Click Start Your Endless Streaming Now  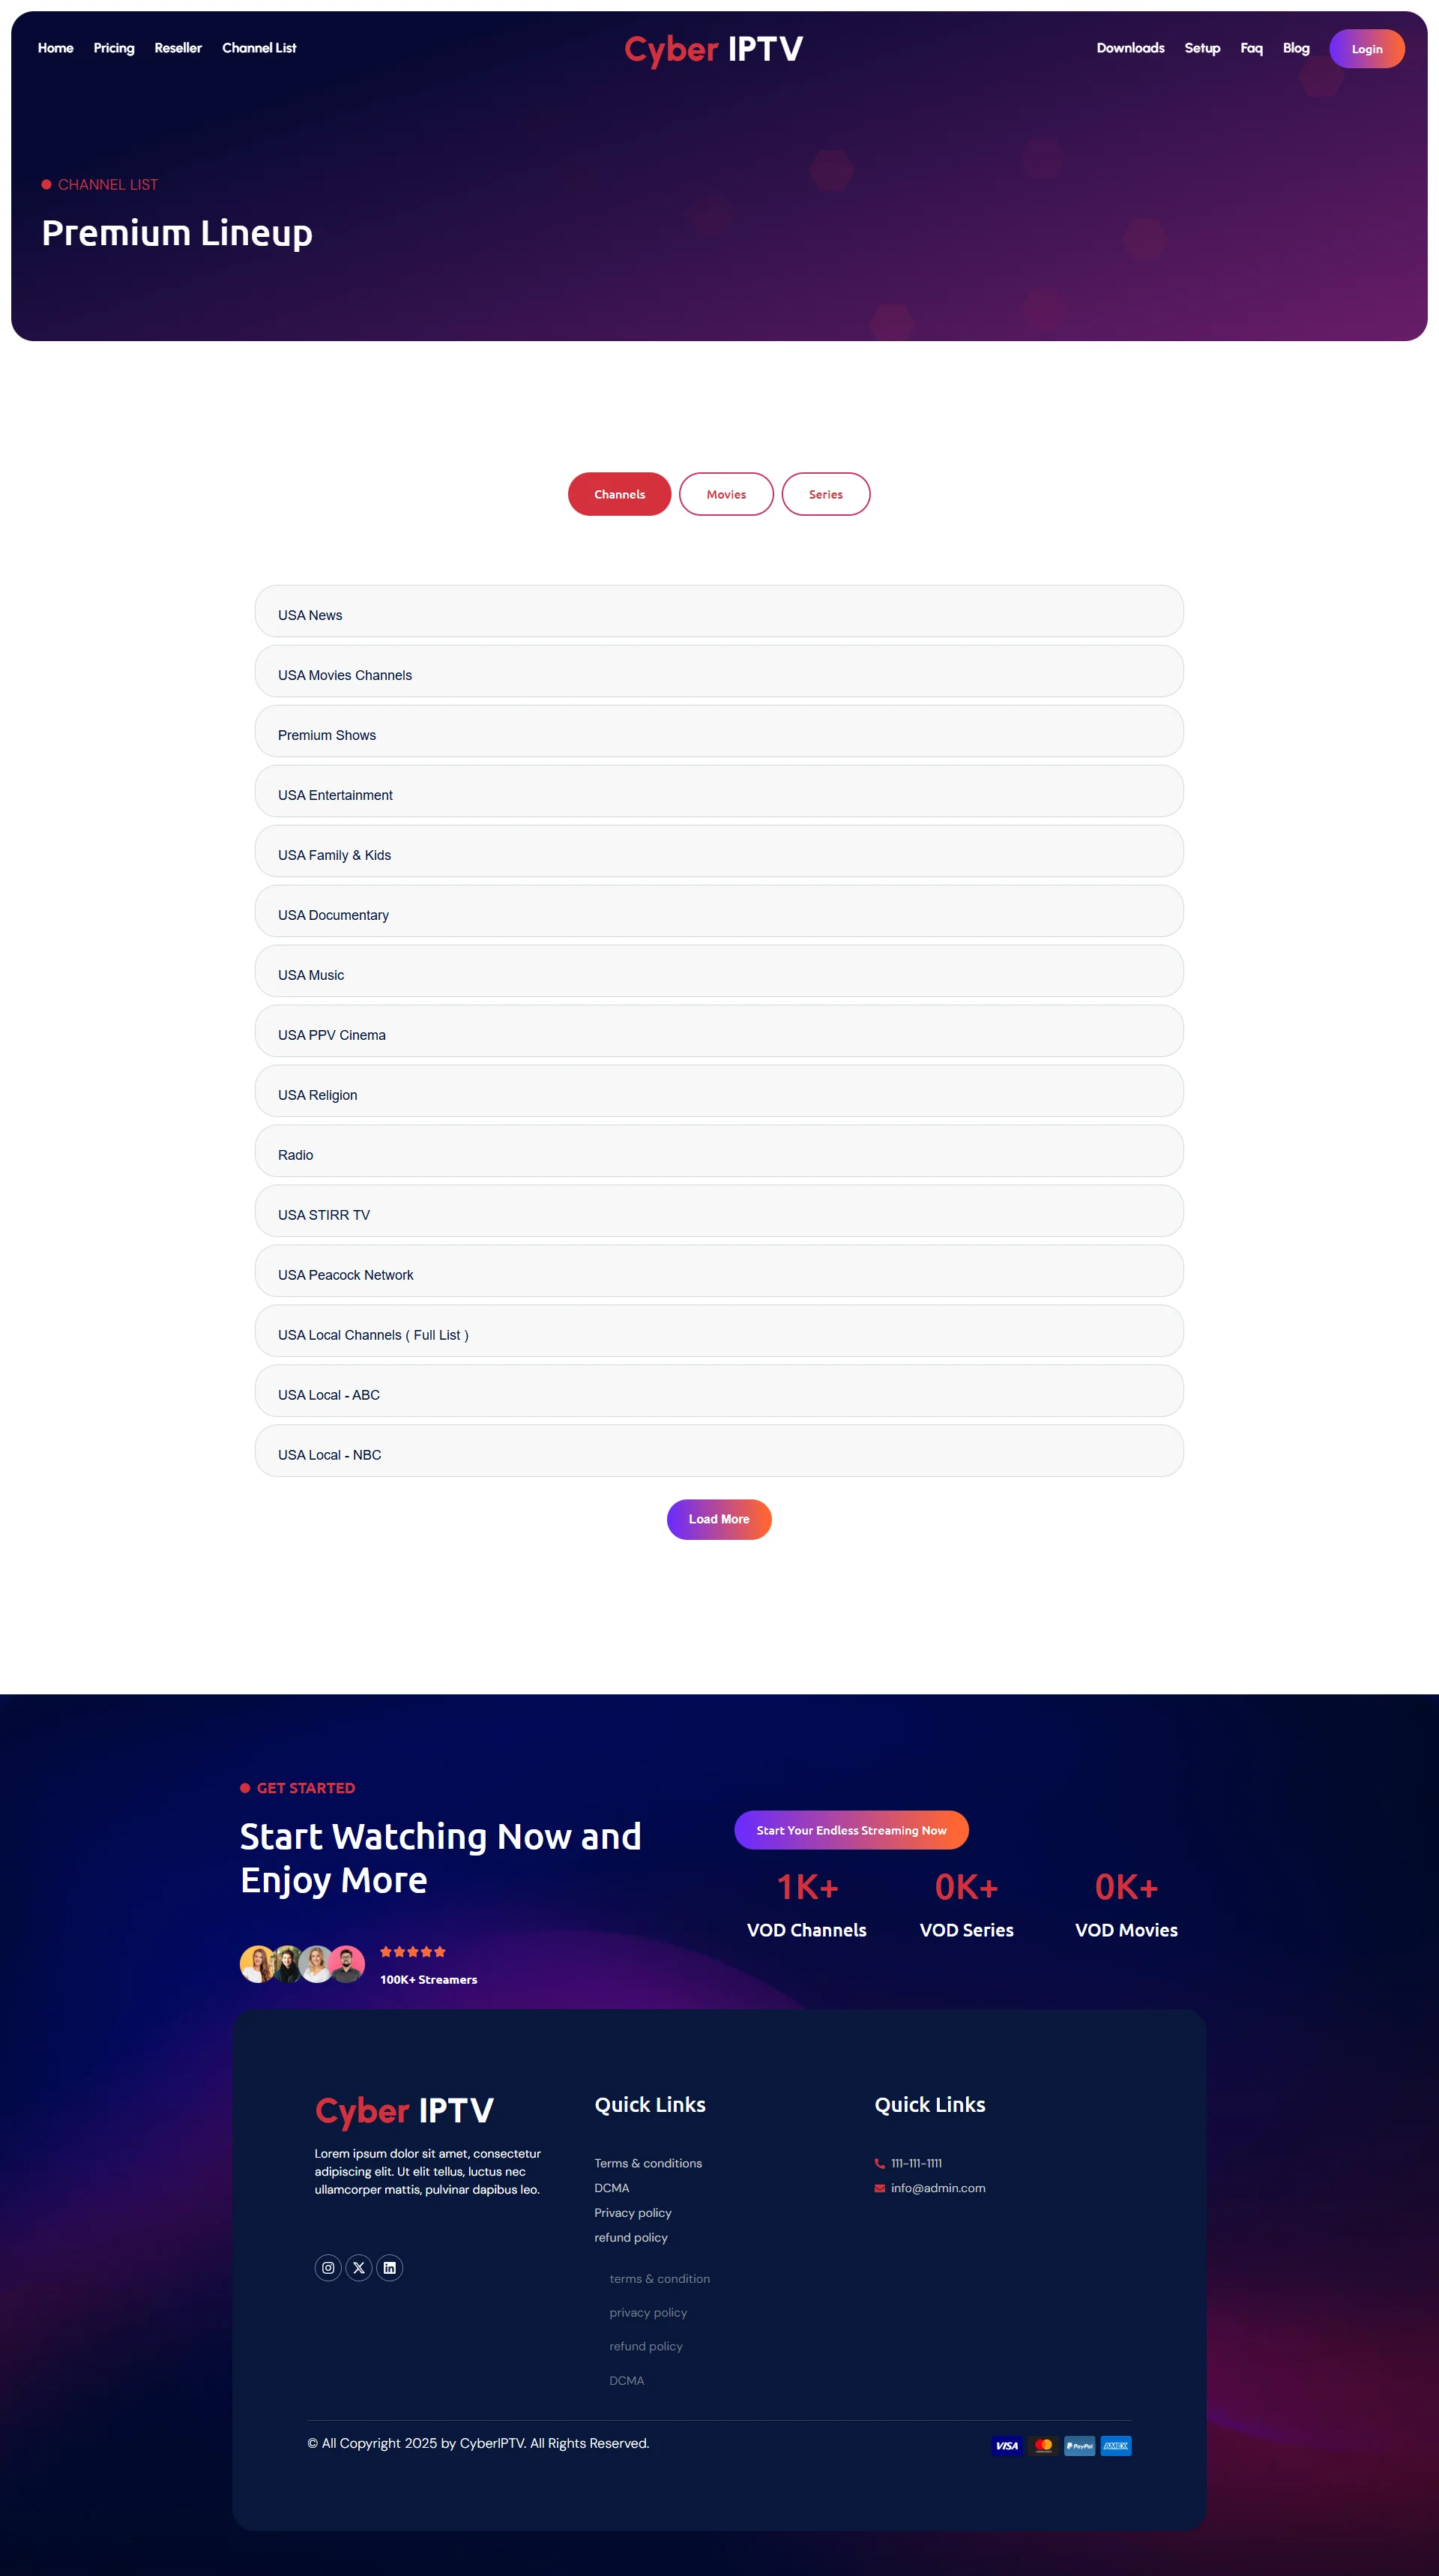click(x=851, y=1830)
